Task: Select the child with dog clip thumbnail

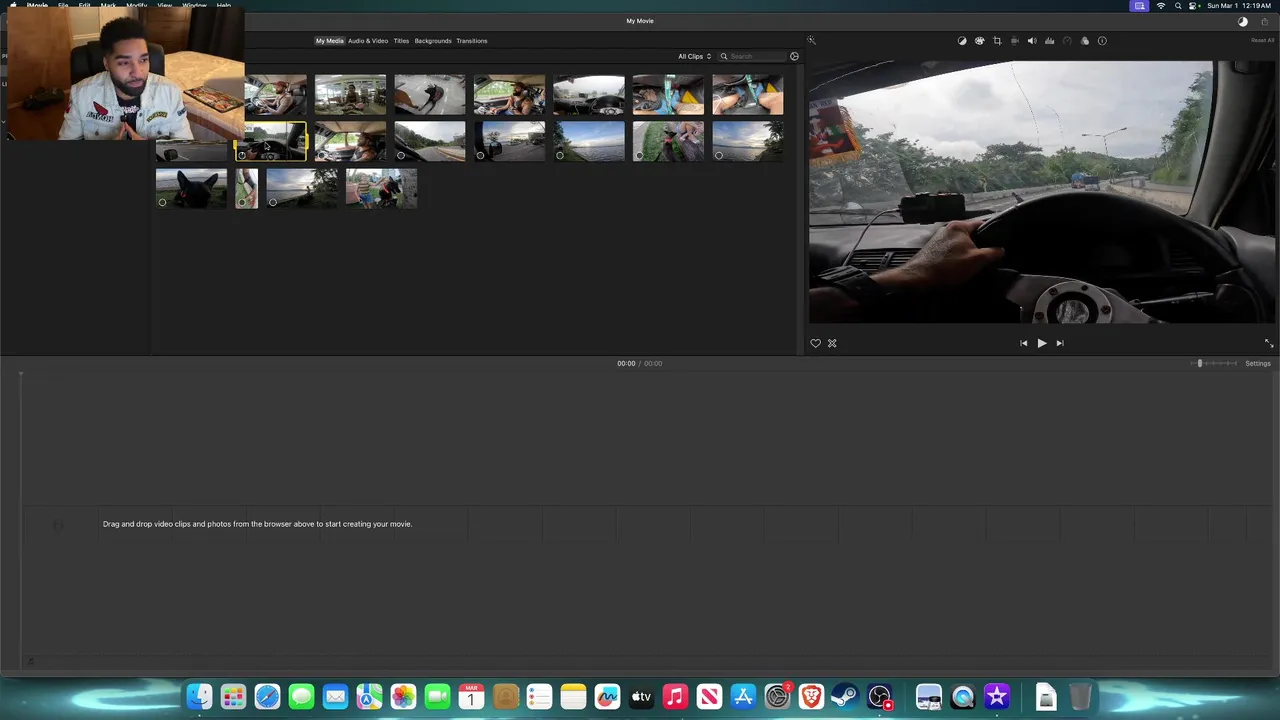Action: 381,188
